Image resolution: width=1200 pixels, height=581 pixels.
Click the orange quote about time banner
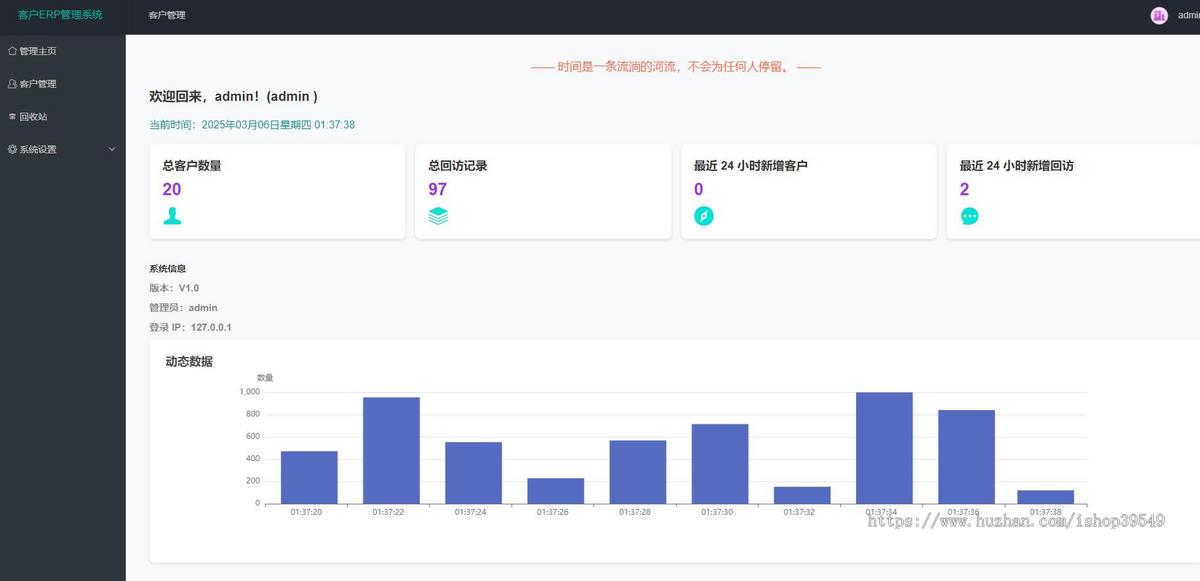[x=675, y=67]
